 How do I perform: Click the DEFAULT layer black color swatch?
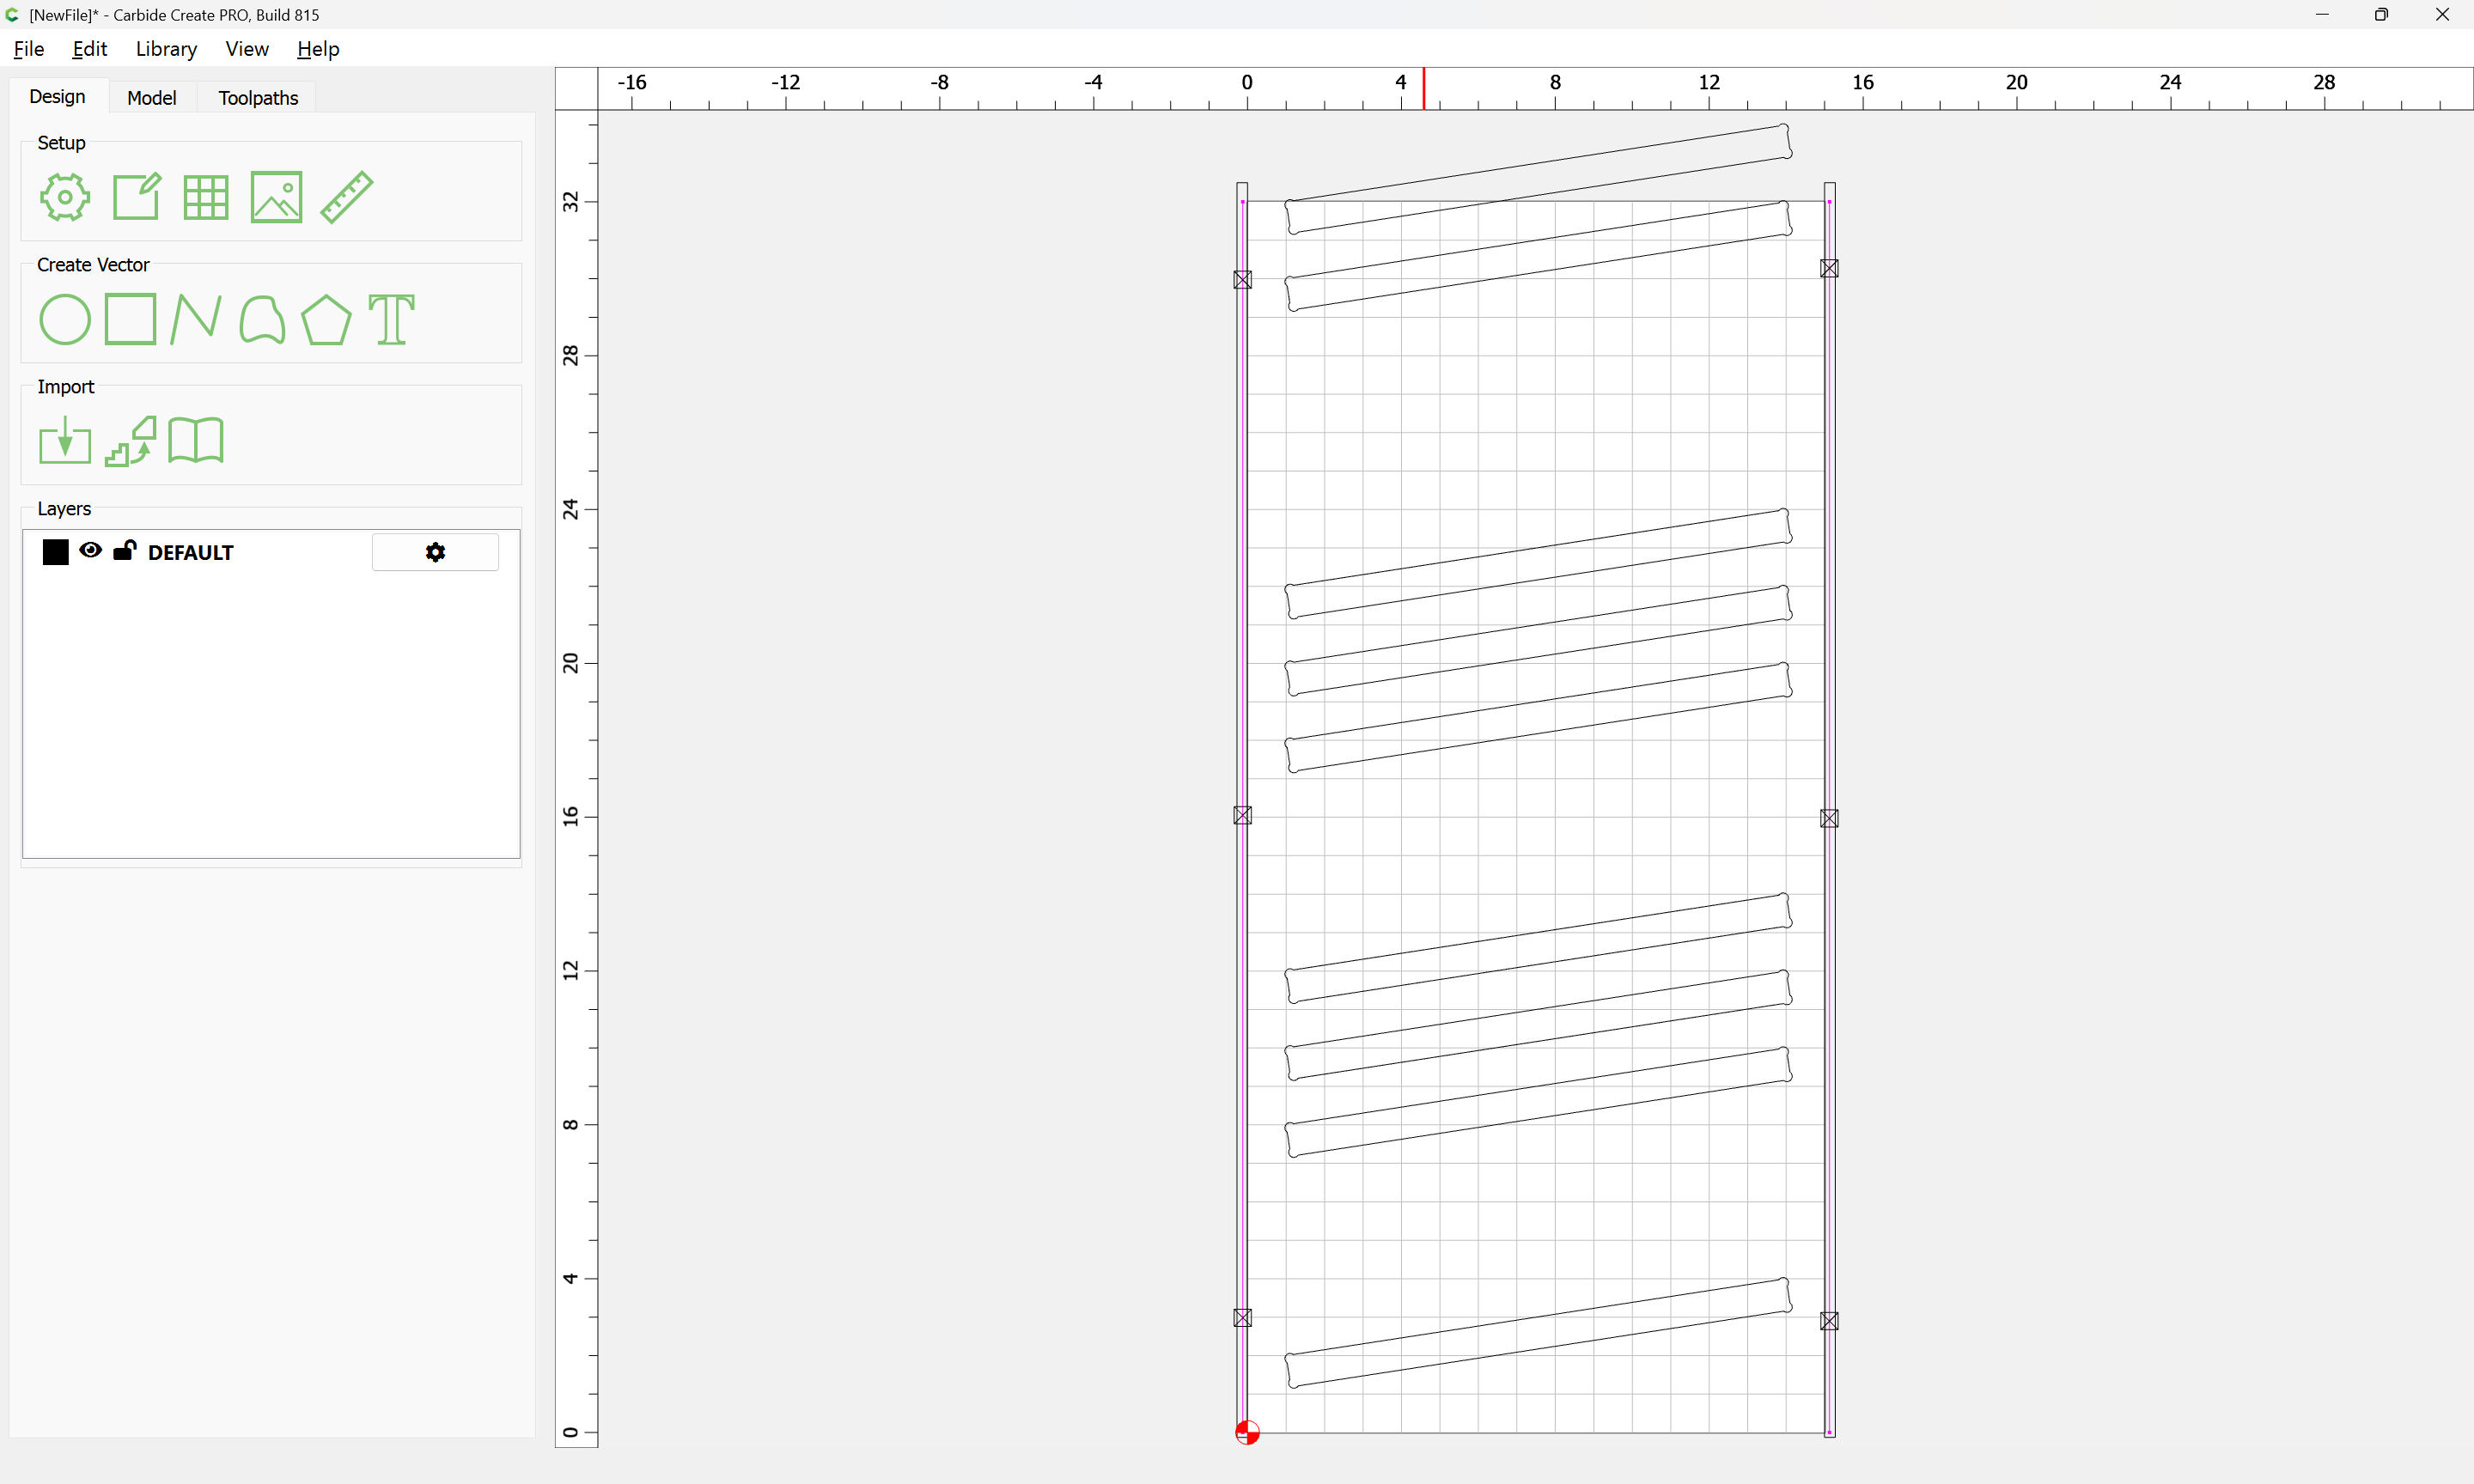click(x=56, y=552)
